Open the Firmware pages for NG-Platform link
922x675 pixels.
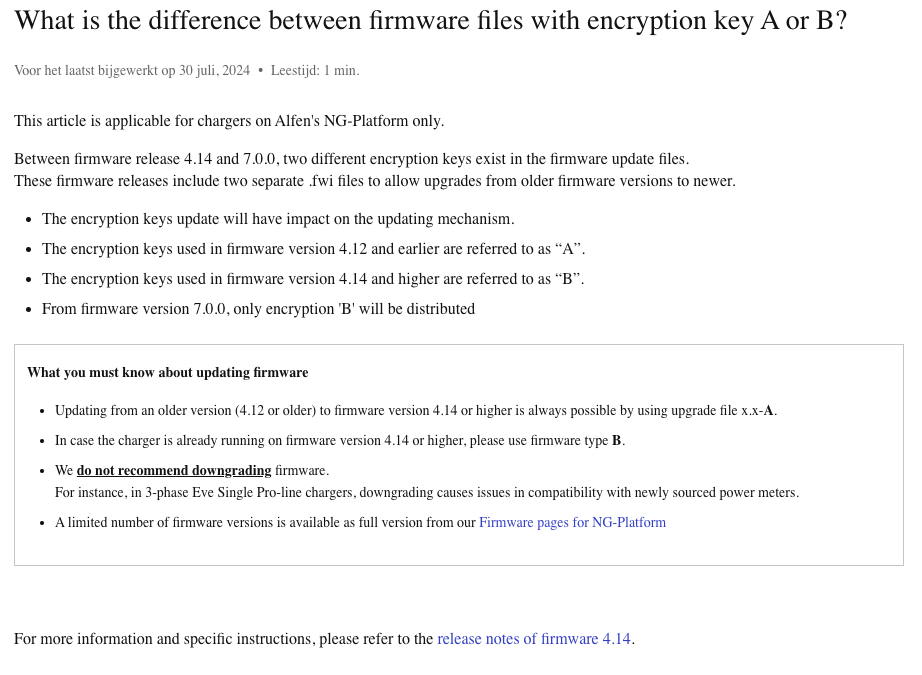click(x=572, y=523)
